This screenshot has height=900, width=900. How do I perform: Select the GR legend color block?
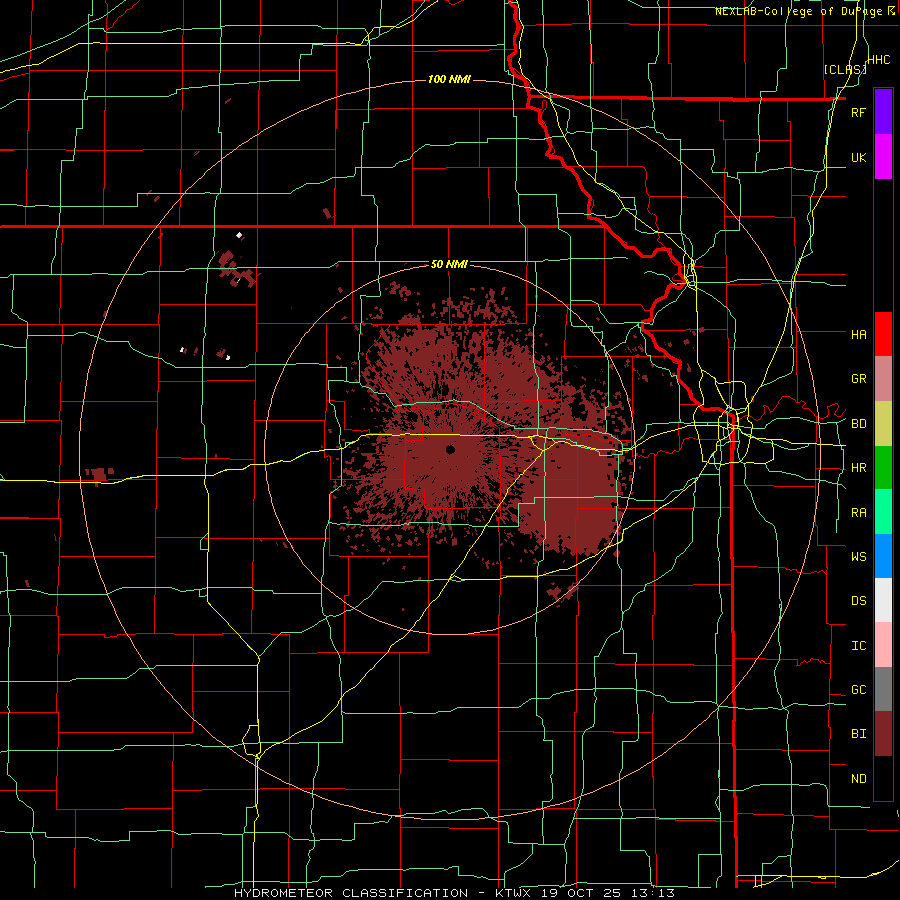883,379
